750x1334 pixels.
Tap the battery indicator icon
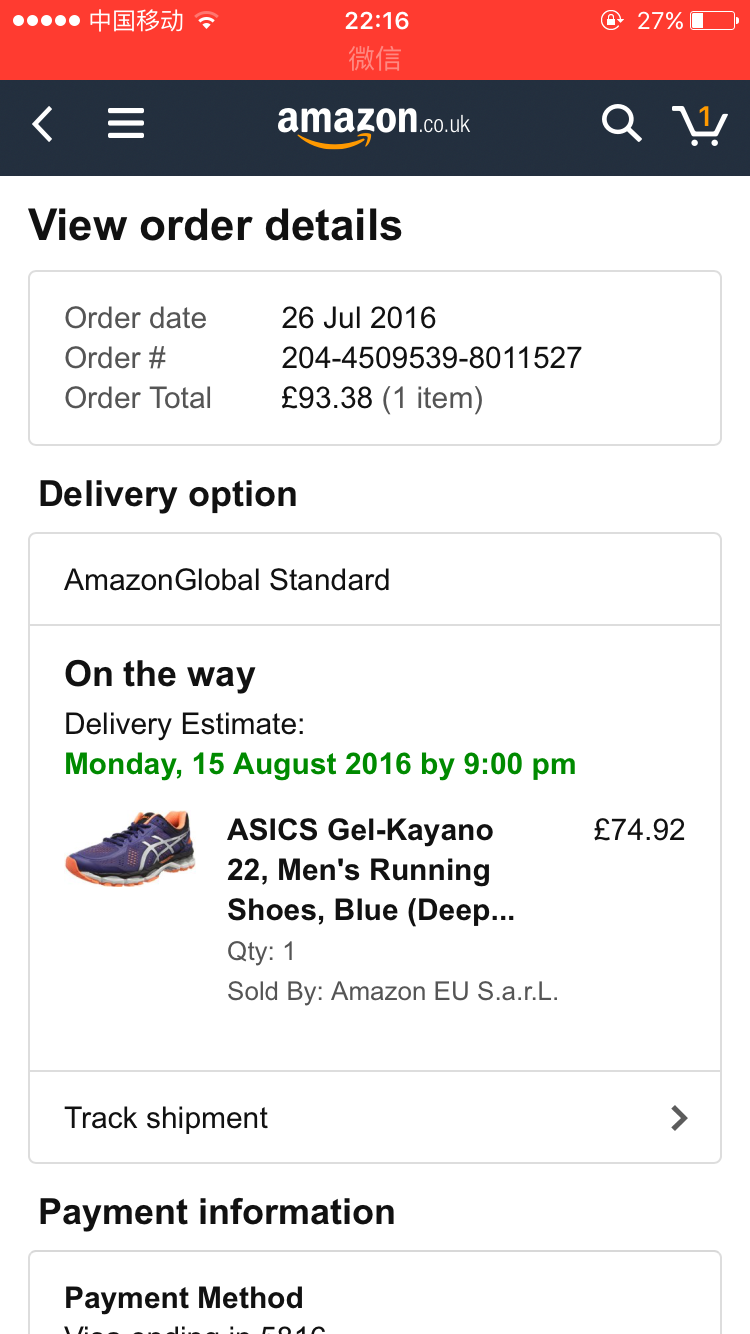pyautogui.click(x=713, y=21)
